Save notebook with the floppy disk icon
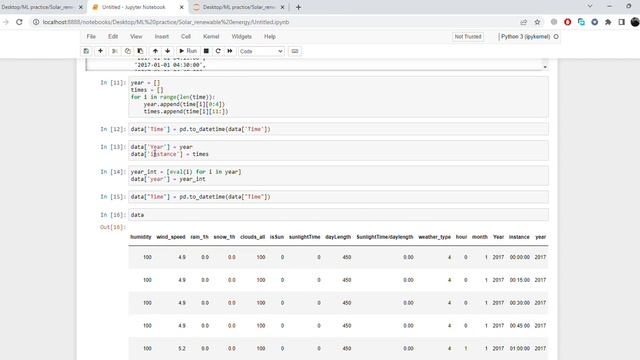This screenshot has height=360, width=640. 86,51
